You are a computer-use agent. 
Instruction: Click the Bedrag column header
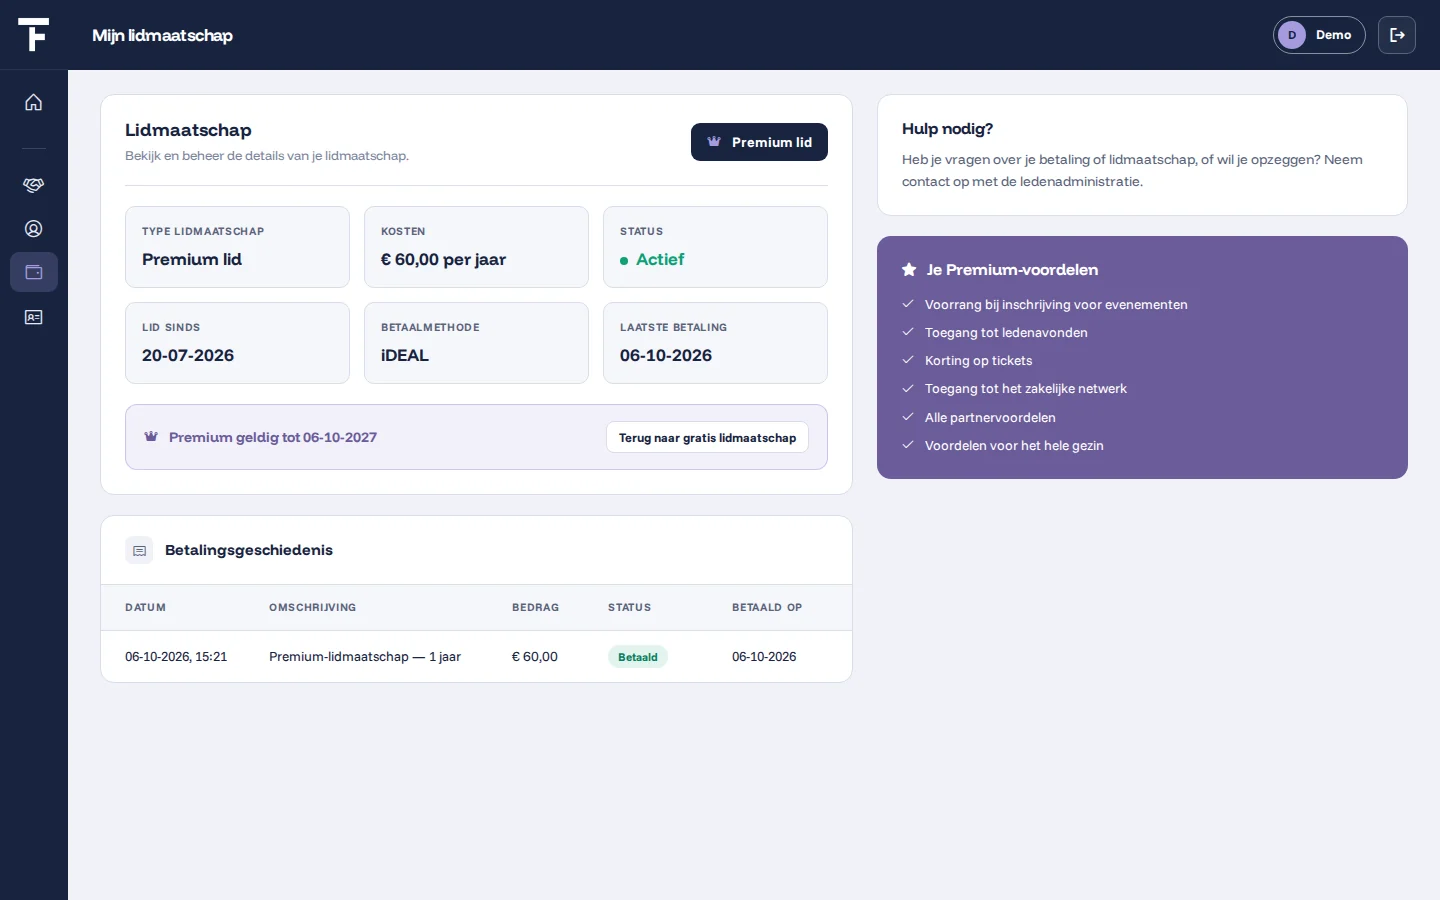[x=535, y=608]
